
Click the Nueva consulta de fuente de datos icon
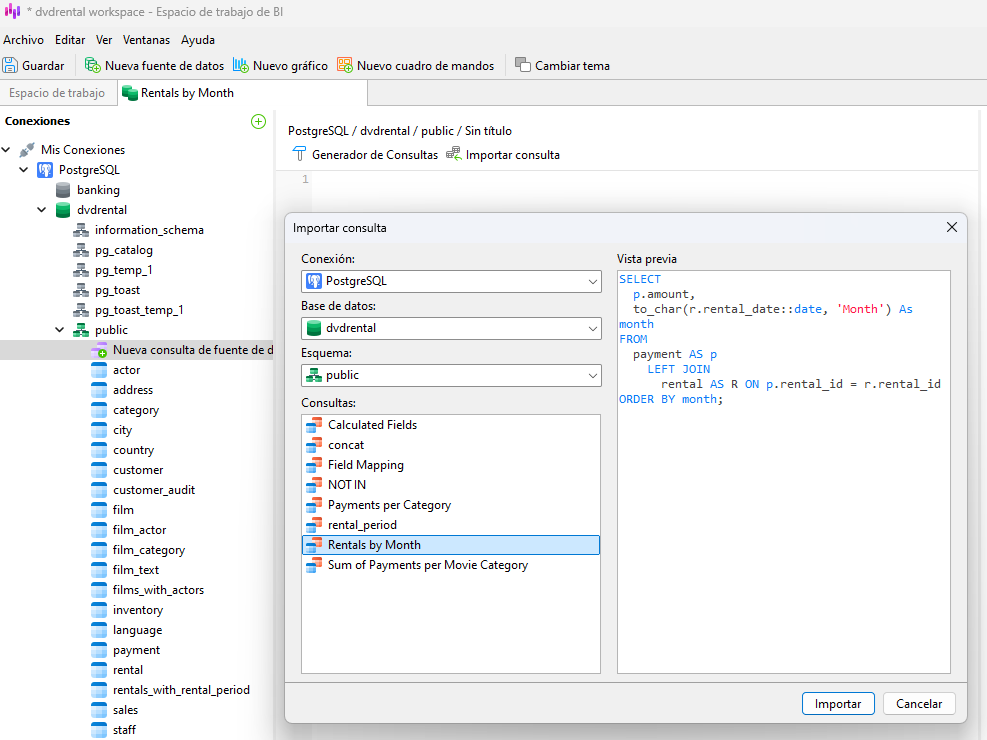coord(99,350)
